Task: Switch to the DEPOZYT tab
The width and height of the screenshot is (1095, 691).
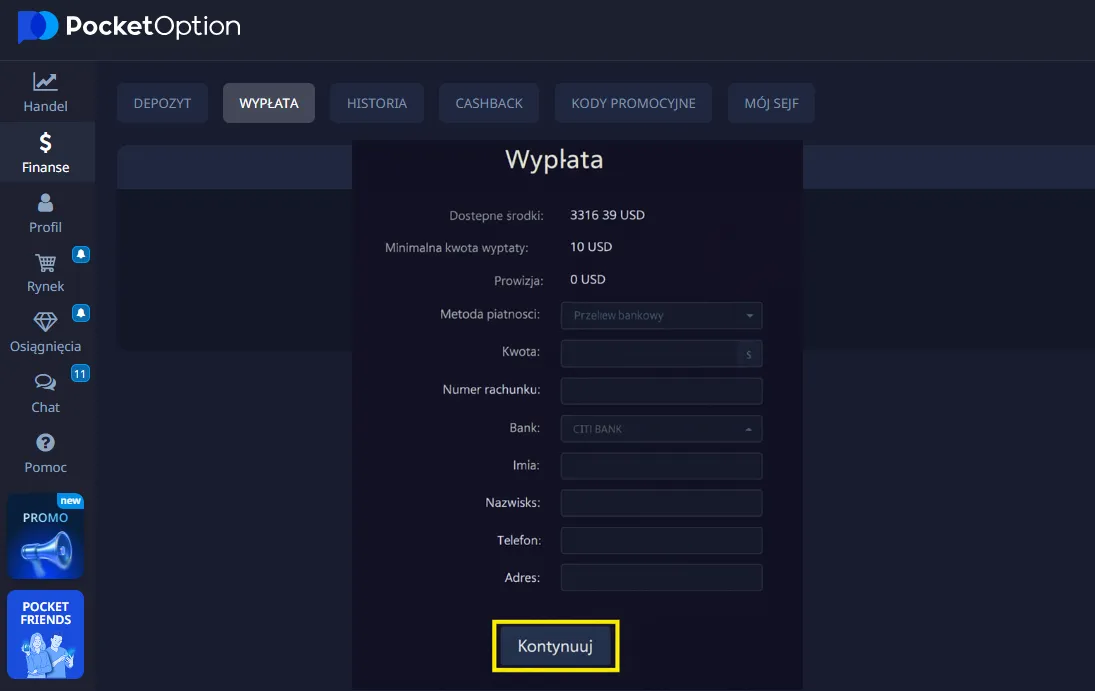Action: coord(162,103)
